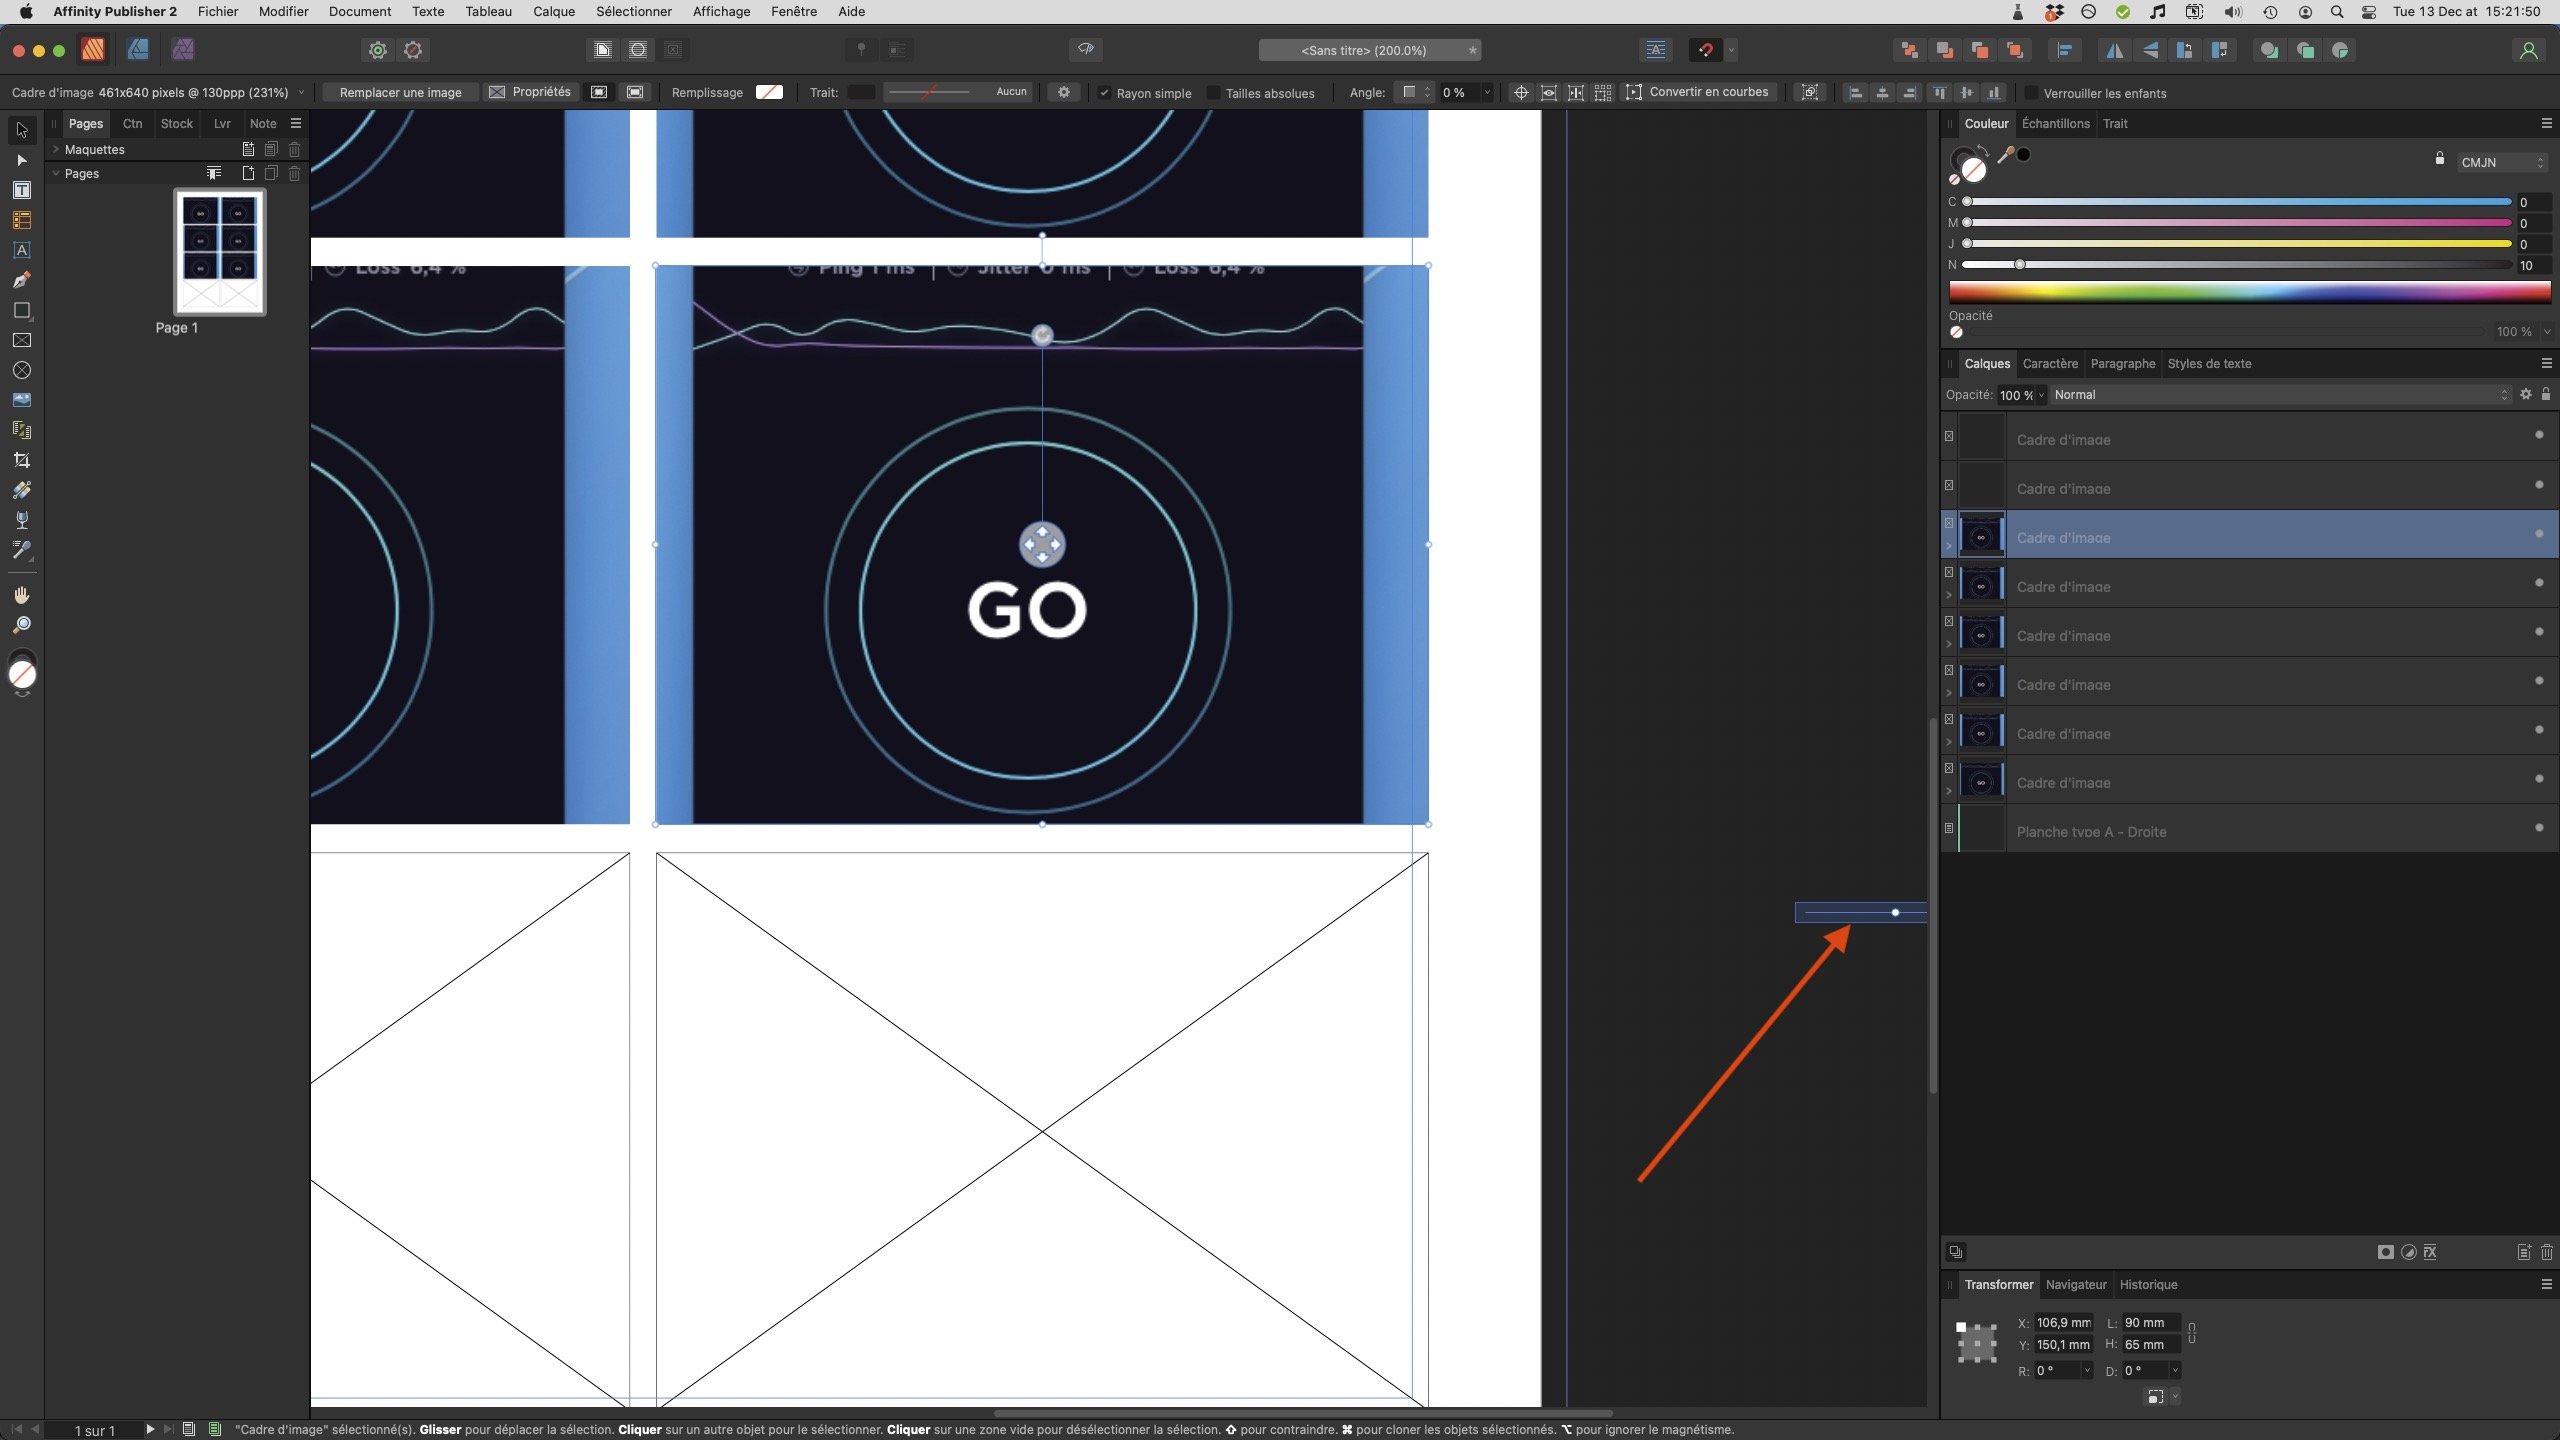Image resolution: width=2560 pixels, height=1440 pixels.
Task: Hide the selected Cadre d'image layer
Action: [x=2540, y=535]
